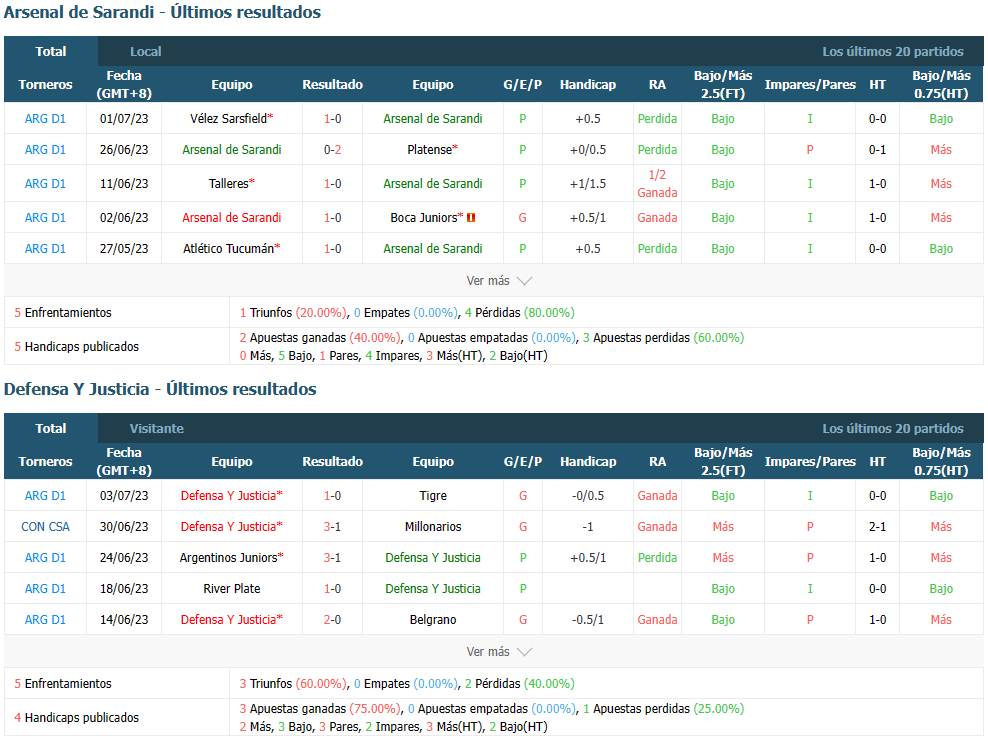Click Arsenal de Sarandi in the 26/06/23 row
The image size is (988, 741).
232,150
